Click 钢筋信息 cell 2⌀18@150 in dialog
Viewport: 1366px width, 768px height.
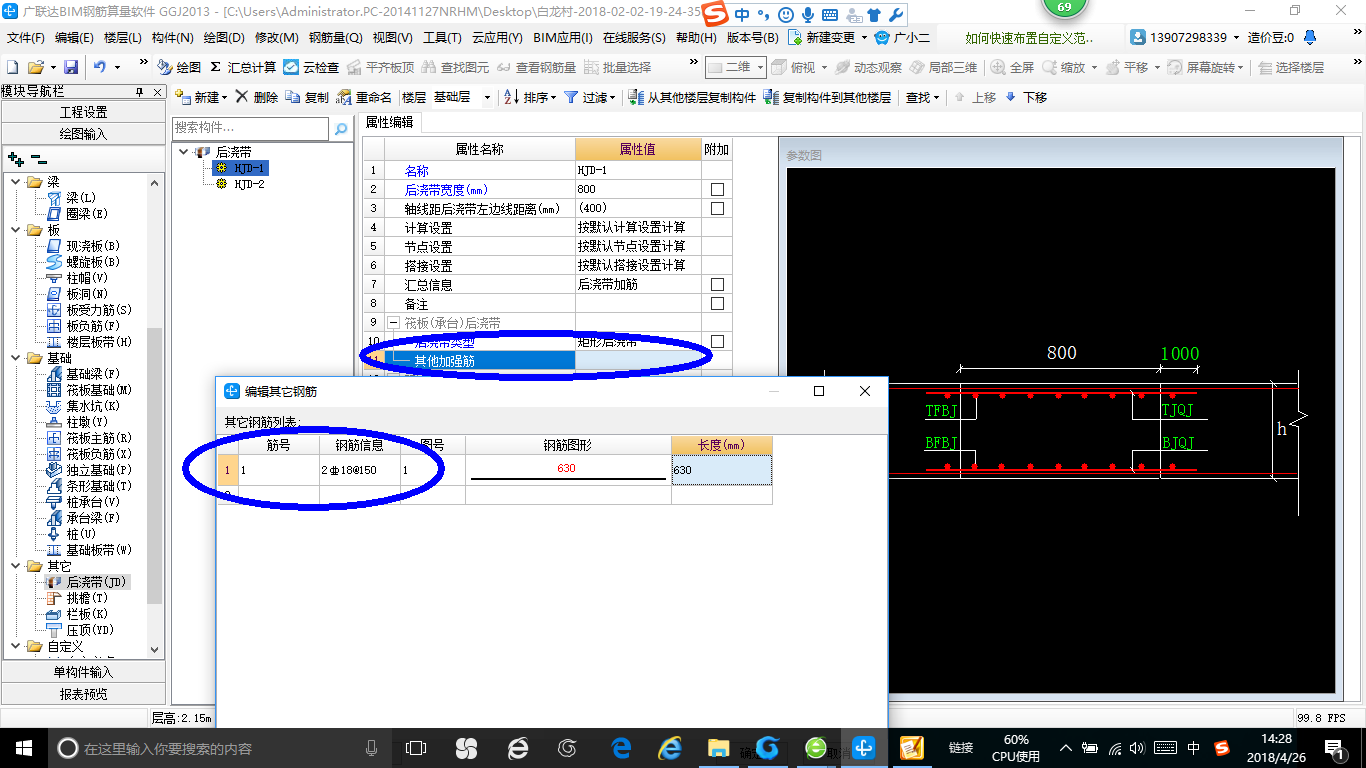(360, 470)
